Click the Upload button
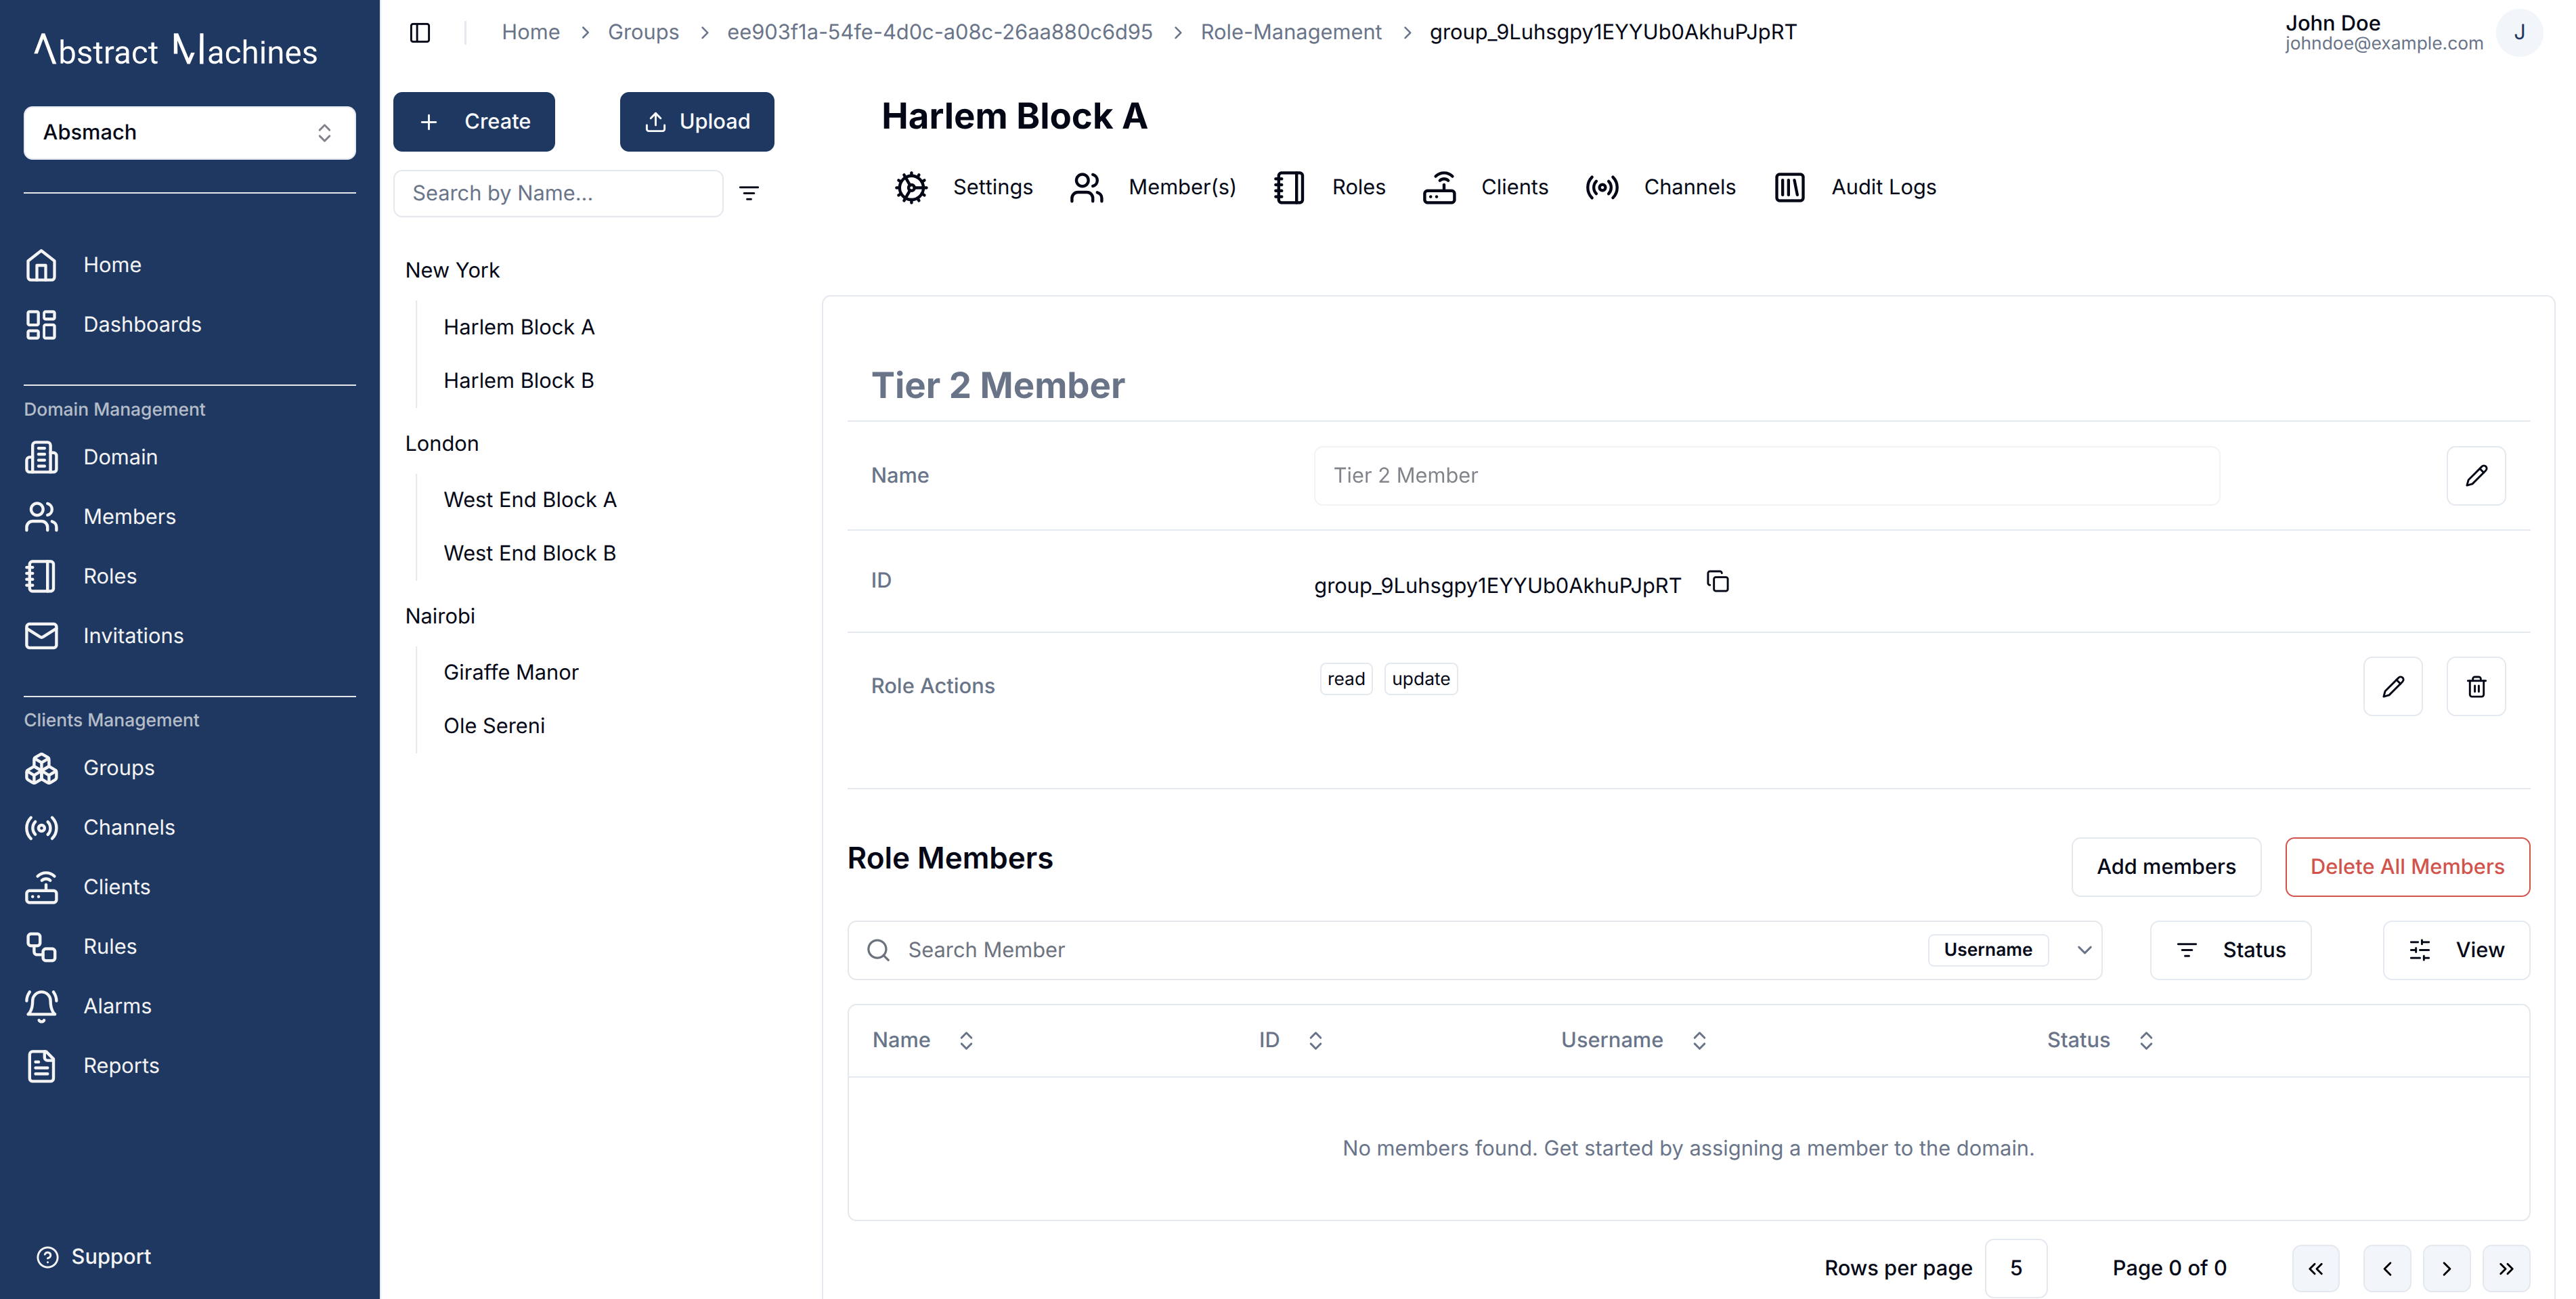This screenshot has width=2576, height=1299. pyautogui.click(x=697, y=122)
